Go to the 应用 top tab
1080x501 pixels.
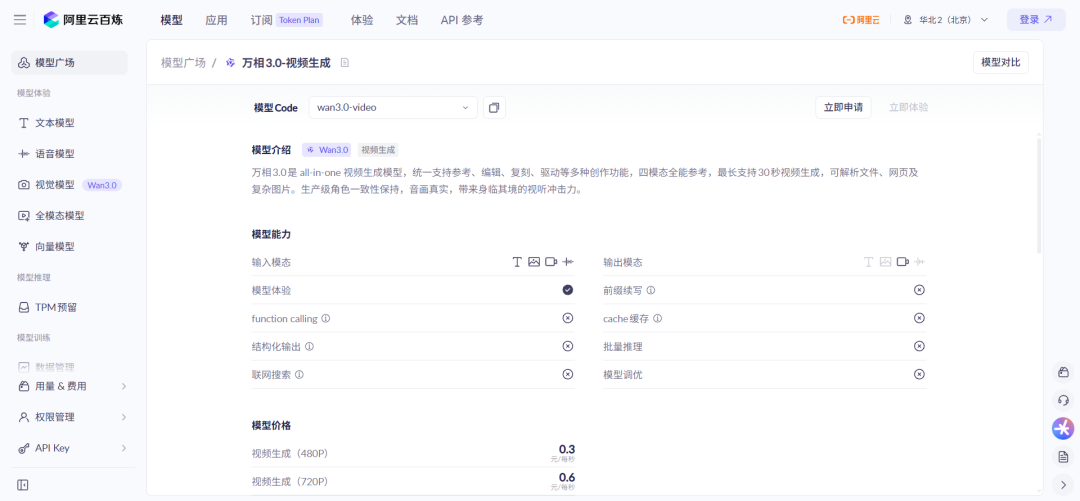[x=216, y=20]
